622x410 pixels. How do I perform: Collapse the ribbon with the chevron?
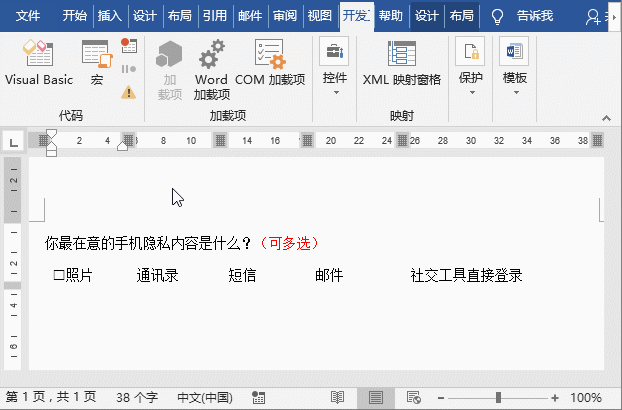606,118
